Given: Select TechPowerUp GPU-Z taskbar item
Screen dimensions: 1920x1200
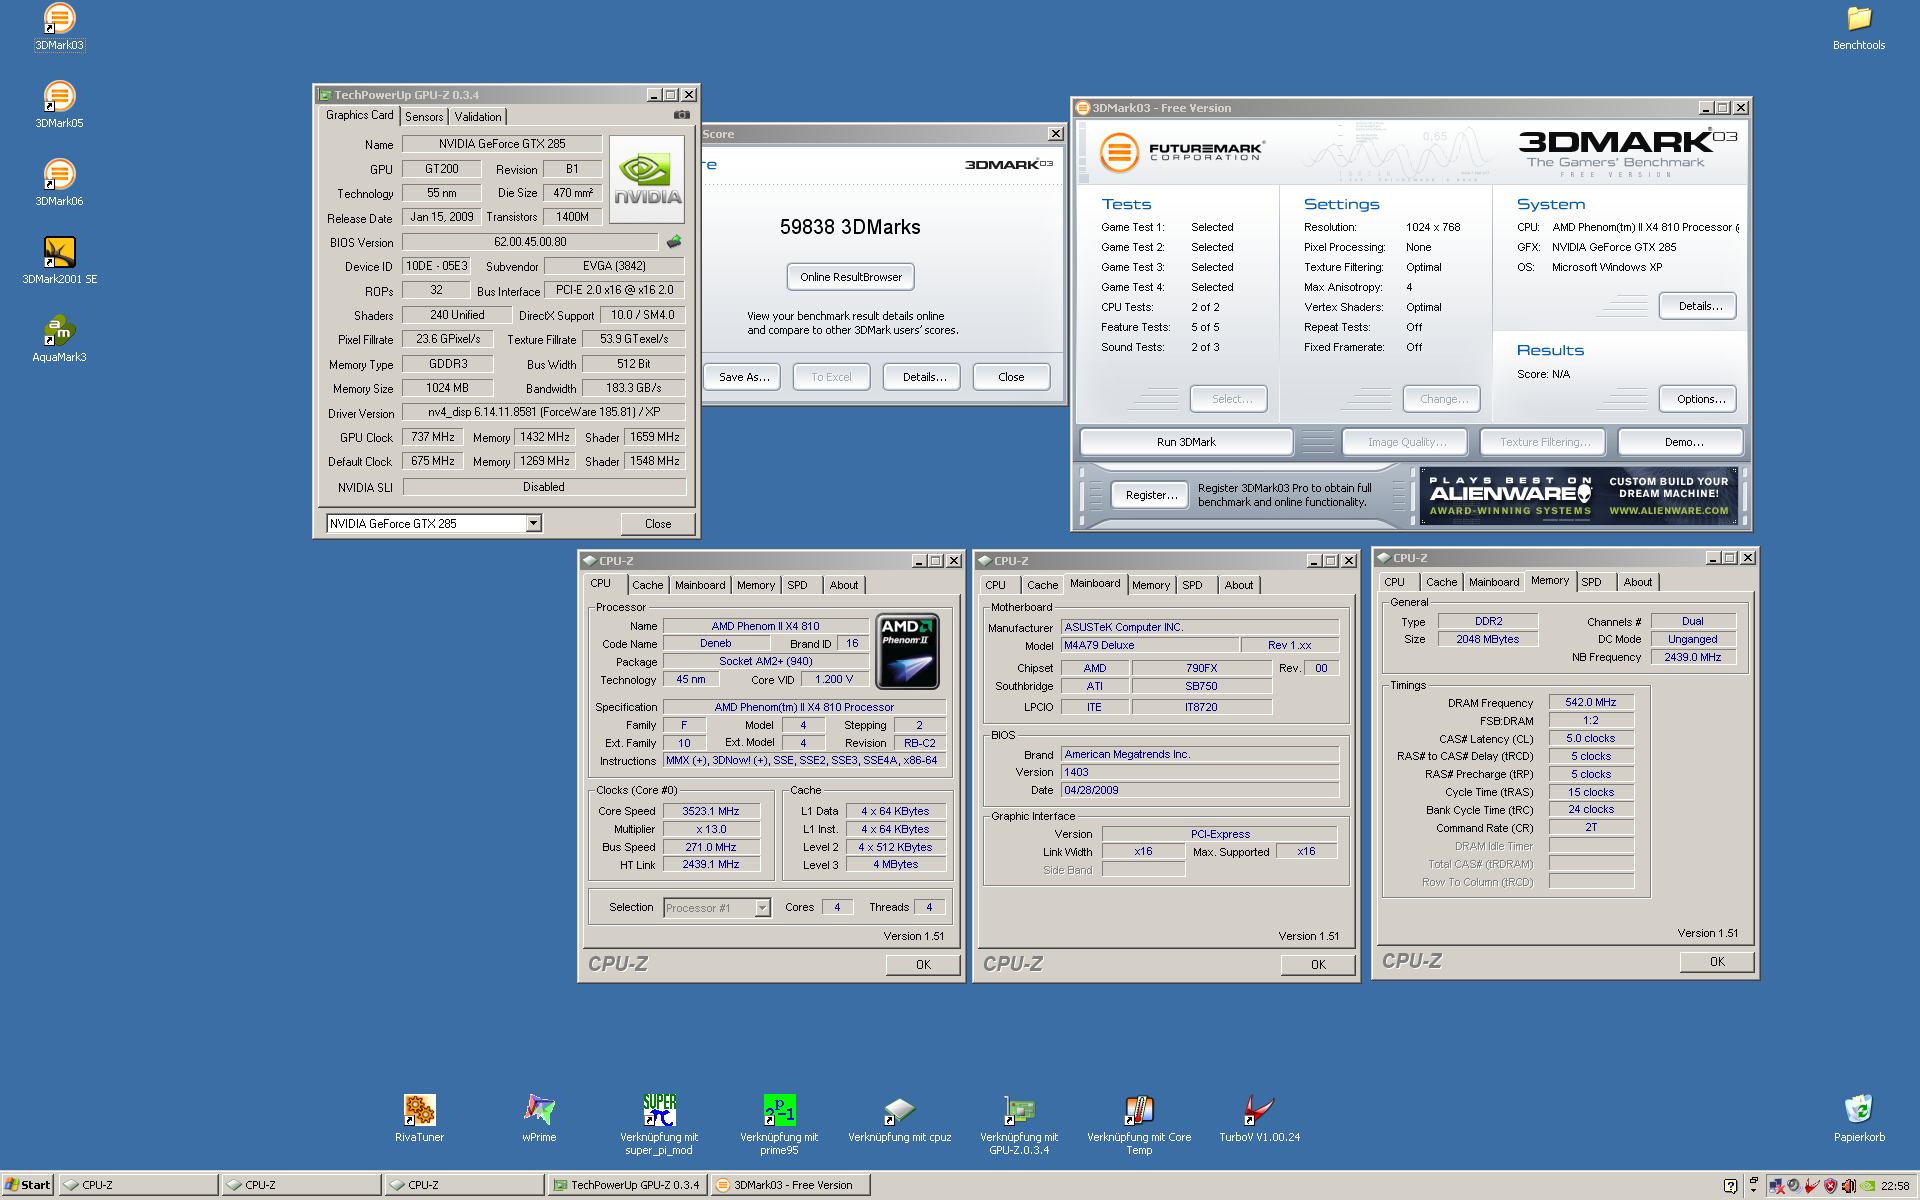Looking at the screenshot, I should (x=628, y=1185).
